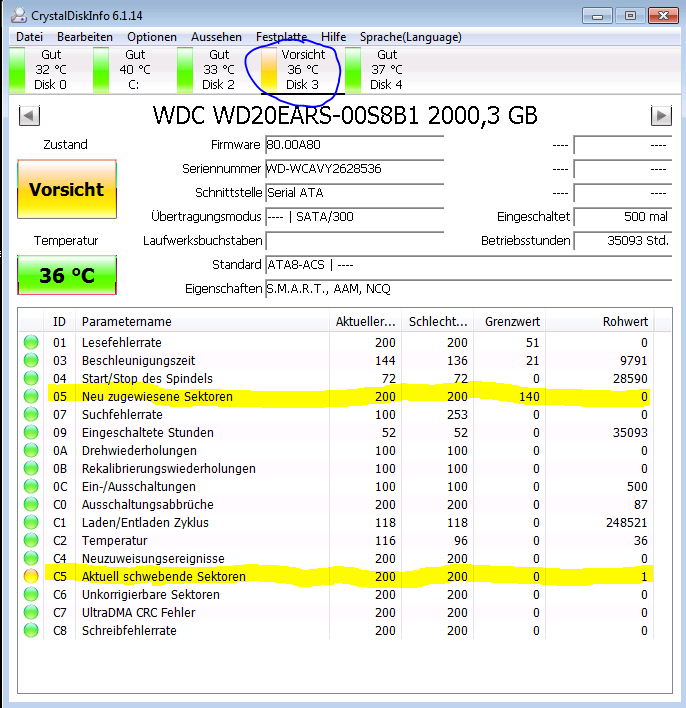Image resolution: width=686 pixels, height=708 pixels.
Task: Click yellow warning icon of Aktuell schwebende Sektoren
Action: (31, 577)
